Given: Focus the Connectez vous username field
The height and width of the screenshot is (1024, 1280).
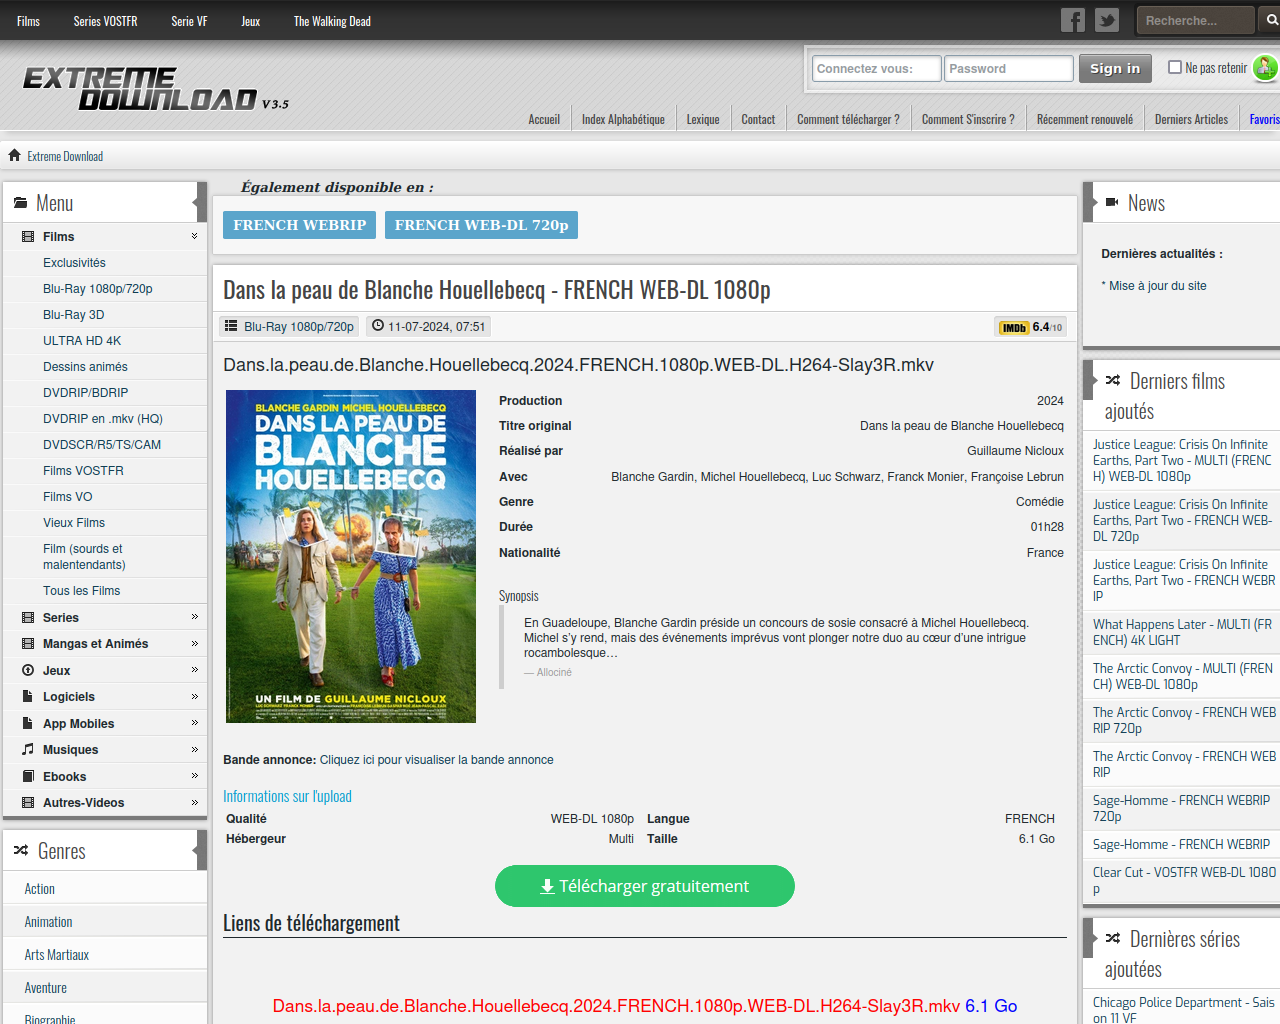Looking at the screenshot, I should pos(876,68).
